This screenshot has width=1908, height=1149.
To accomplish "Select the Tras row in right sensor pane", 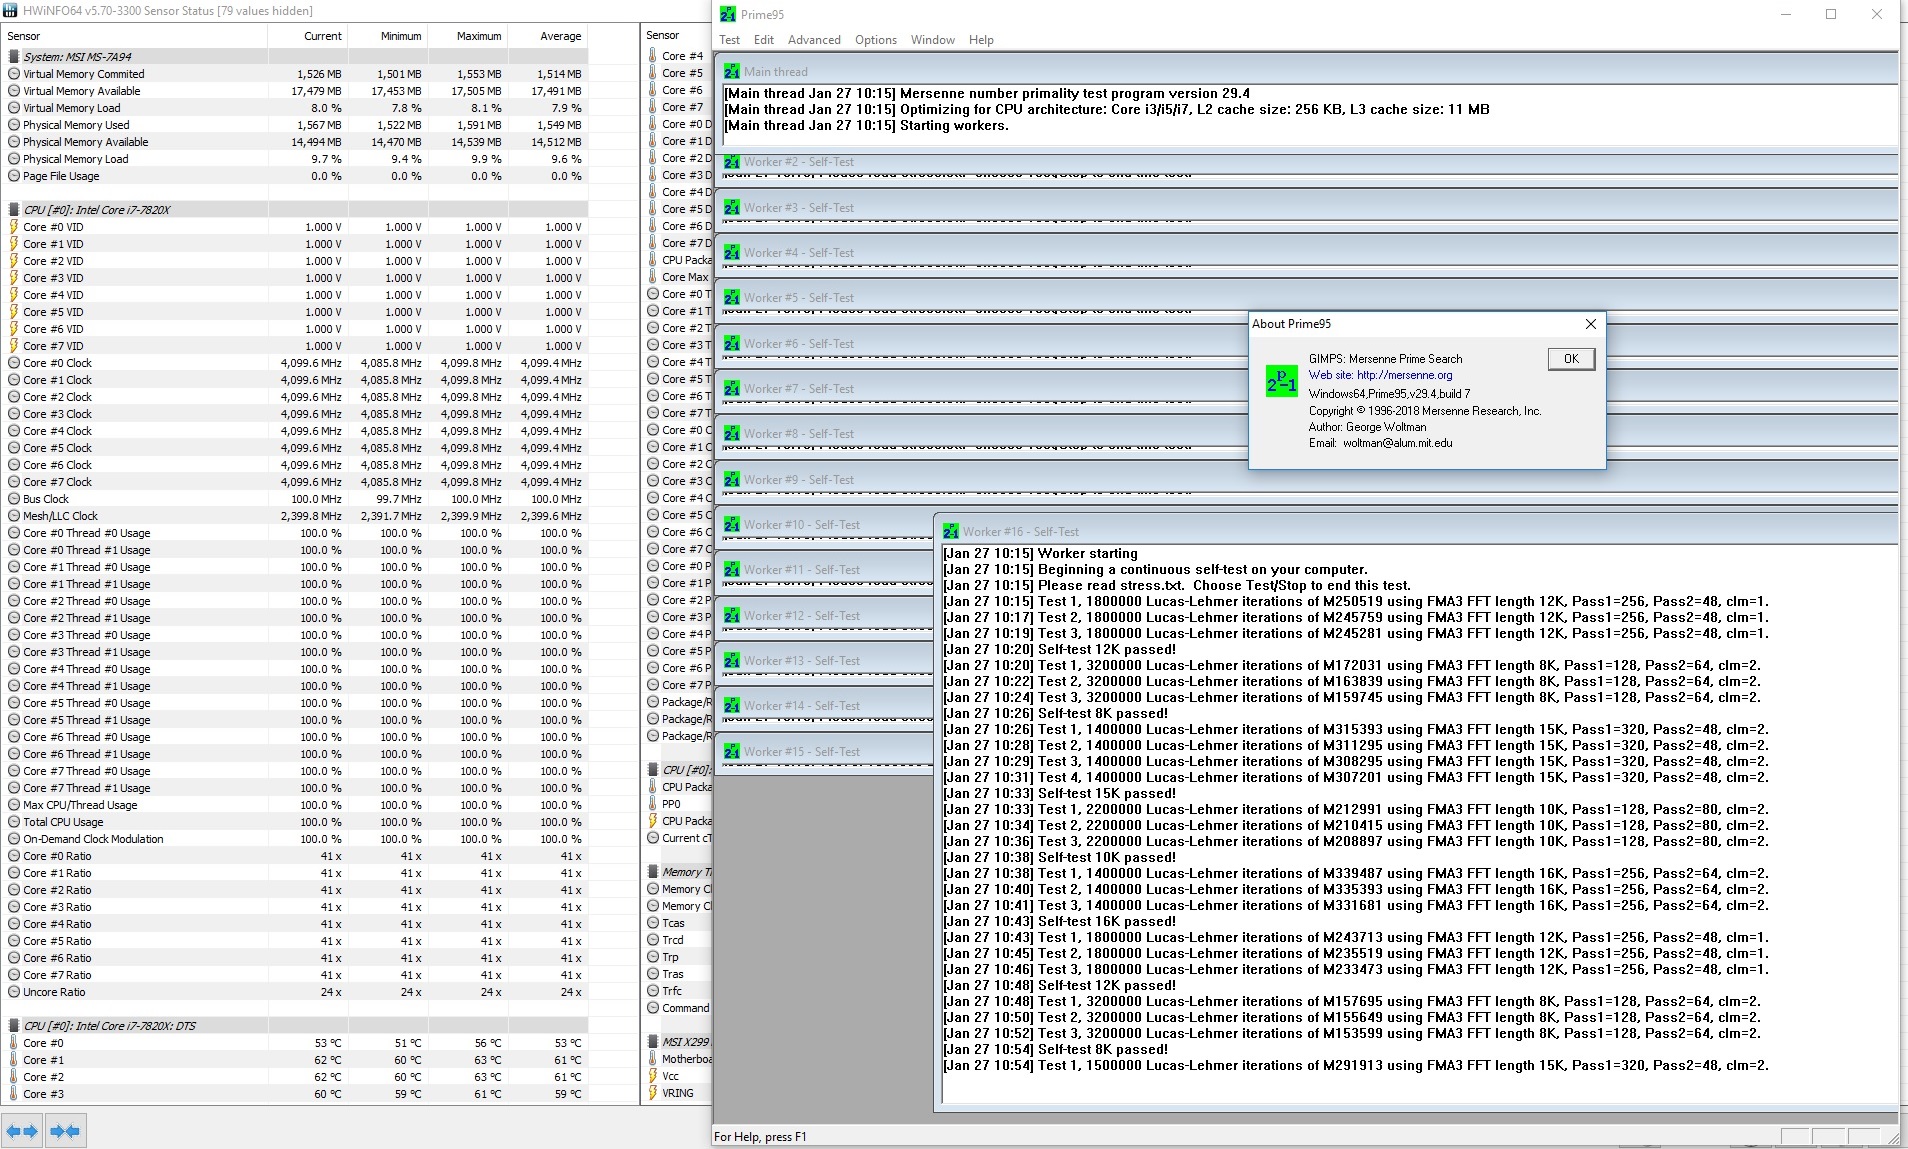I will point(677,974).
